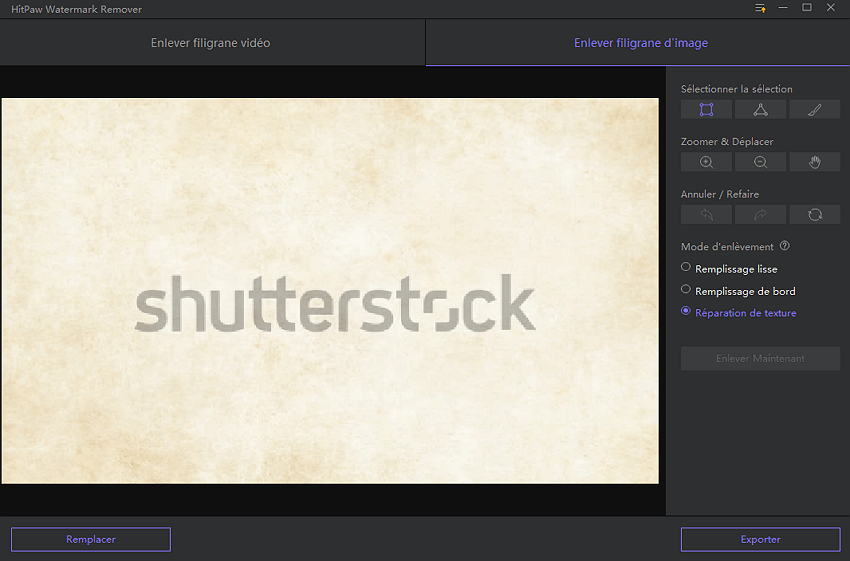Maximize the HitPaw window
850x561 pixels.
[807, 8]
